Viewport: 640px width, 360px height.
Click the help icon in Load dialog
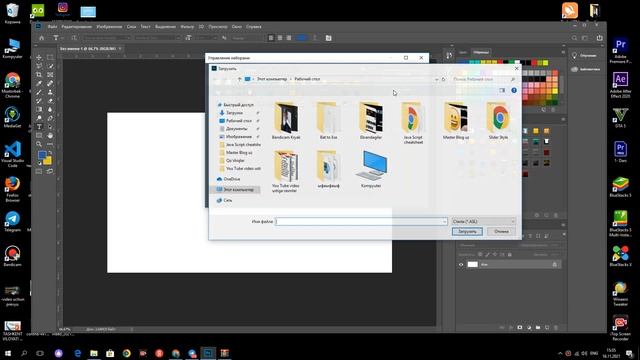[x=514, y=90]
